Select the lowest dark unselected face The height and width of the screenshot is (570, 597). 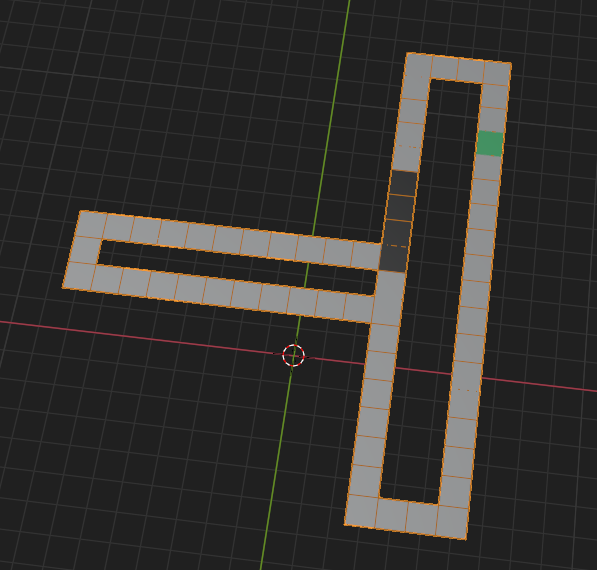tap(394, 258)
